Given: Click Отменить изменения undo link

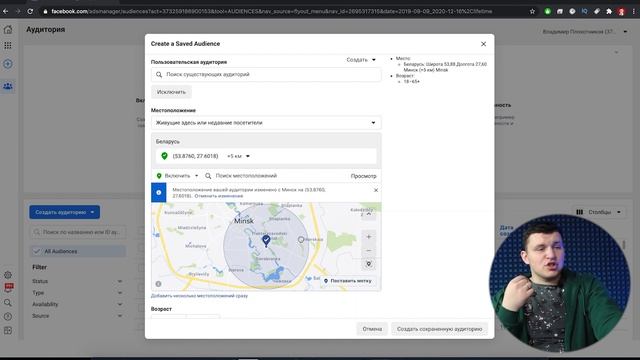Looking at the screenshot, I should [219, 196].
